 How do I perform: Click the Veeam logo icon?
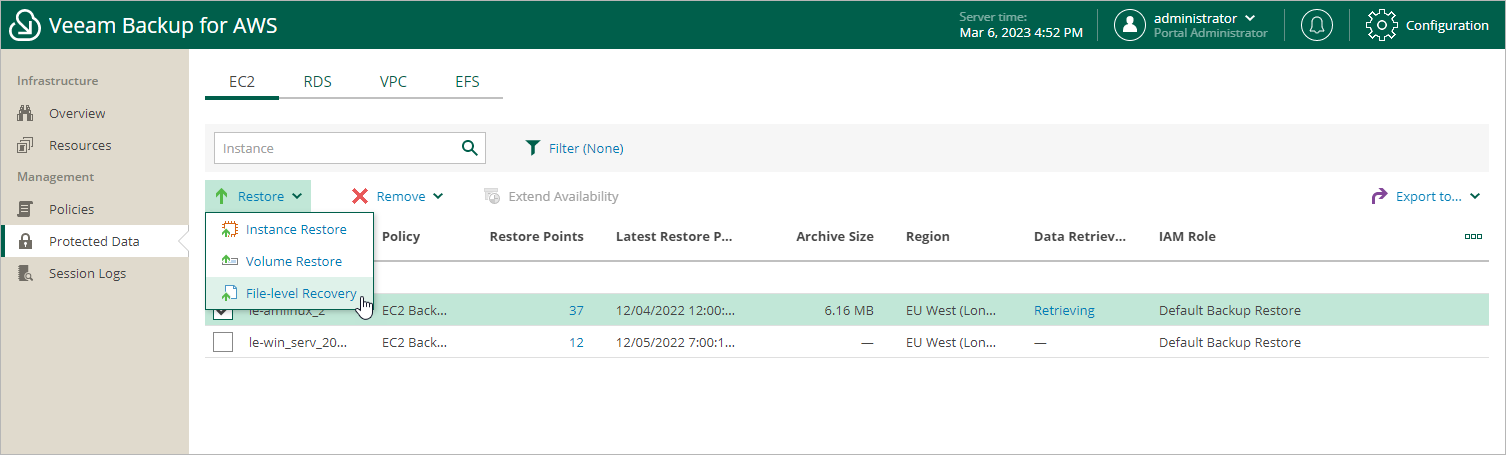point(24,25)
